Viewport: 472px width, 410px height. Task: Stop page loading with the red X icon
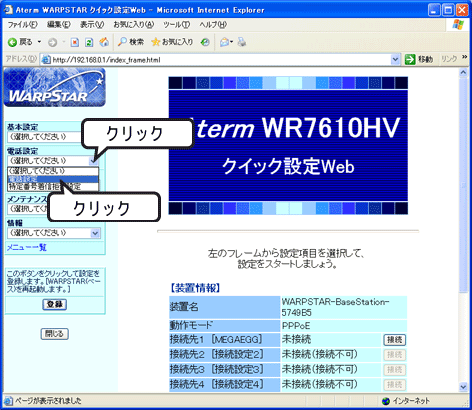pos(75,42)
